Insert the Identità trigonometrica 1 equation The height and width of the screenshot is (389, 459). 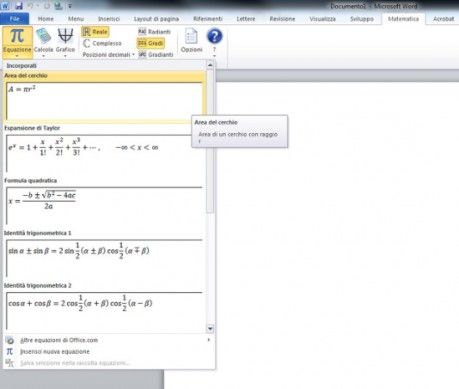[104, 254]
